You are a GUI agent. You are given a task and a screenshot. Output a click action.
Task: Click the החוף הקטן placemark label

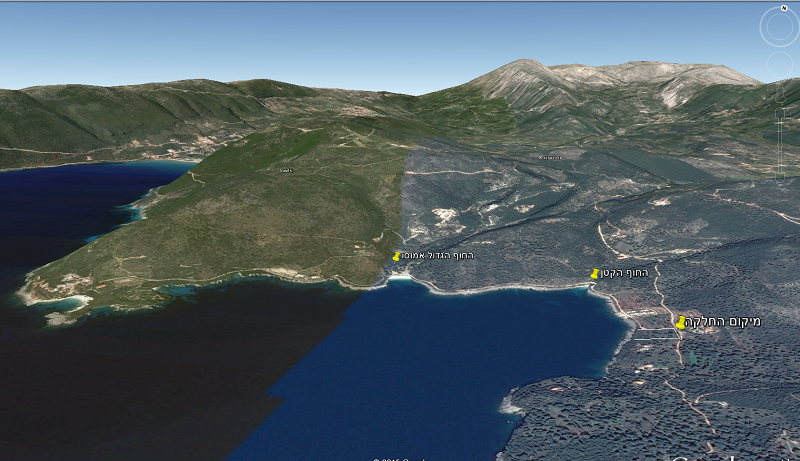(x=626, y=272)
